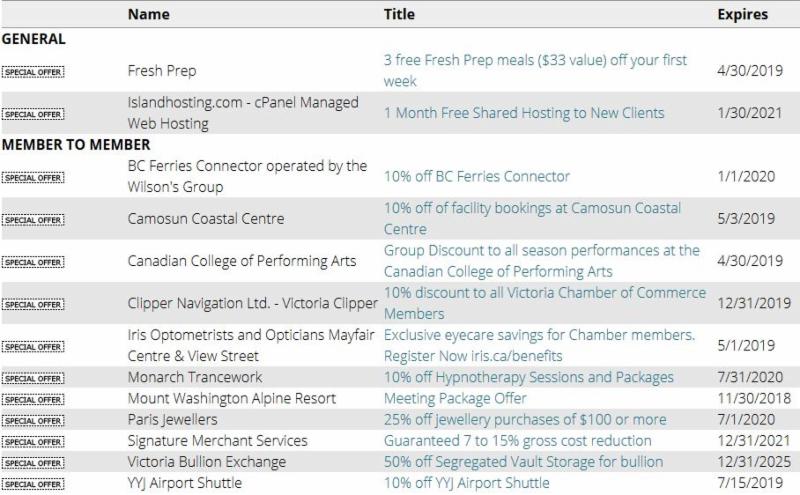The image size is (800, 495).
Task: Open 10% off Hypnotherapy Sessions and Packages
Action: click(x=528, y=378)
